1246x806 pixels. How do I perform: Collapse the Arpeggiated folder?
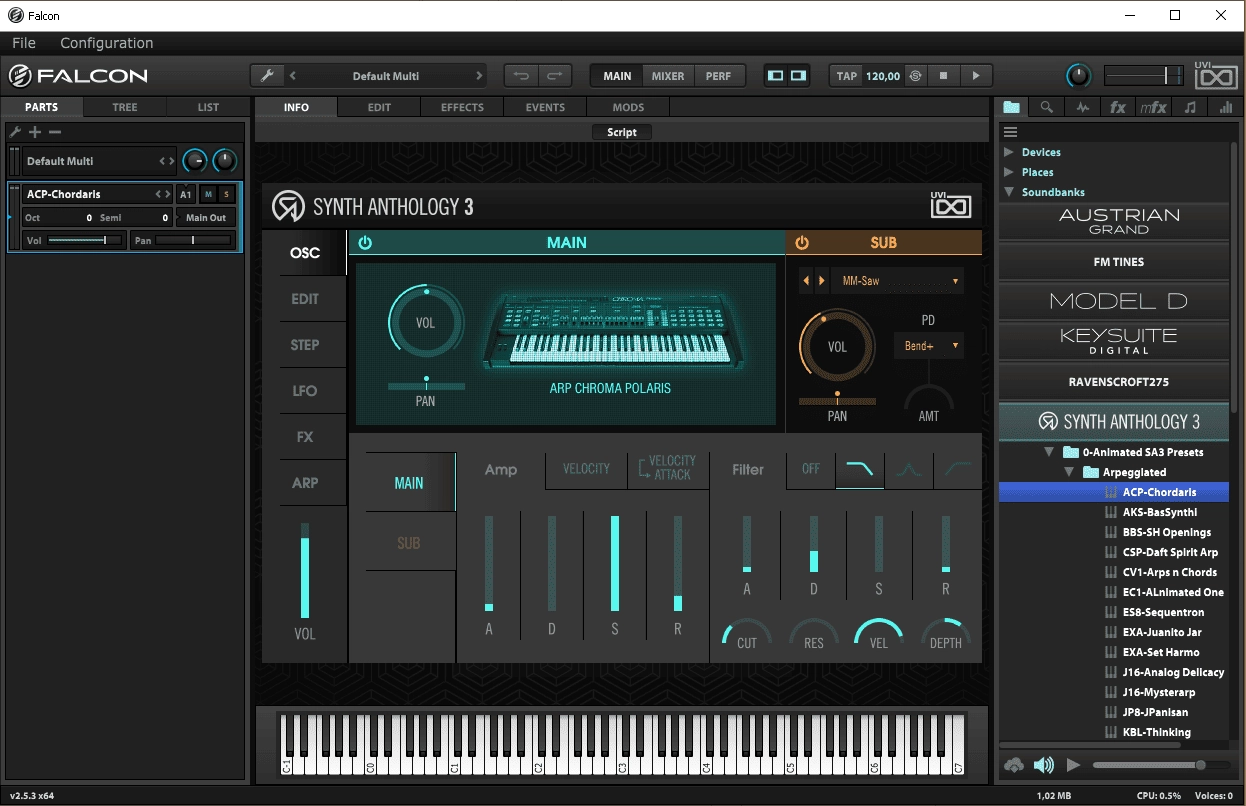(1069, 472)
